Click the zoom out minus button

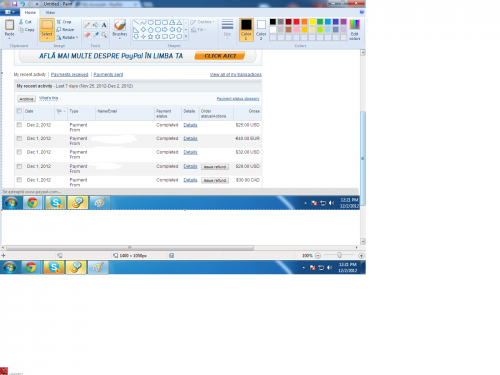318,256
